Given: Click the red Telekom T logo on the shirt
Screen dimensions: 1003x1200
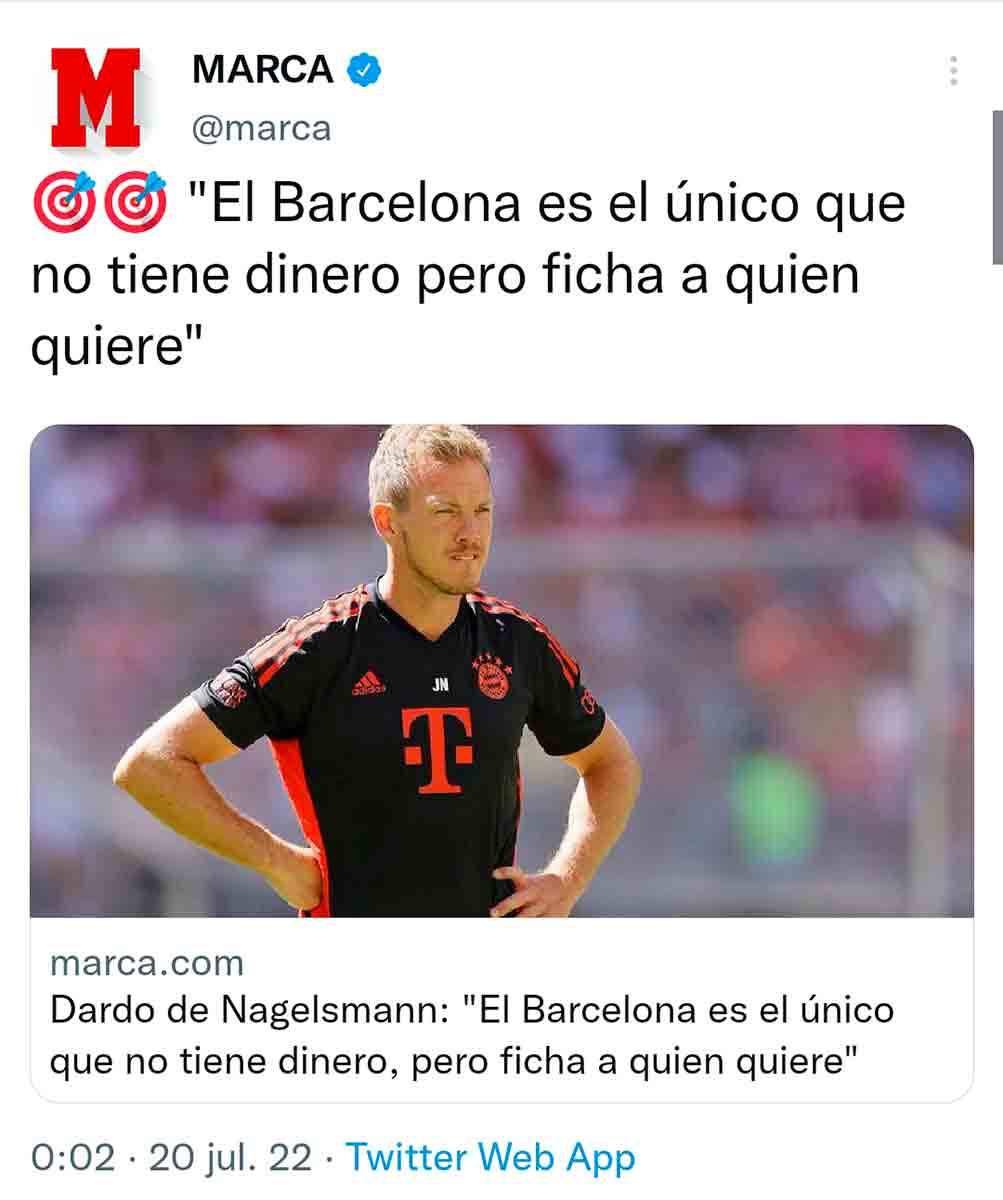Looking at the screenshot, I should (x=437, y=750).
